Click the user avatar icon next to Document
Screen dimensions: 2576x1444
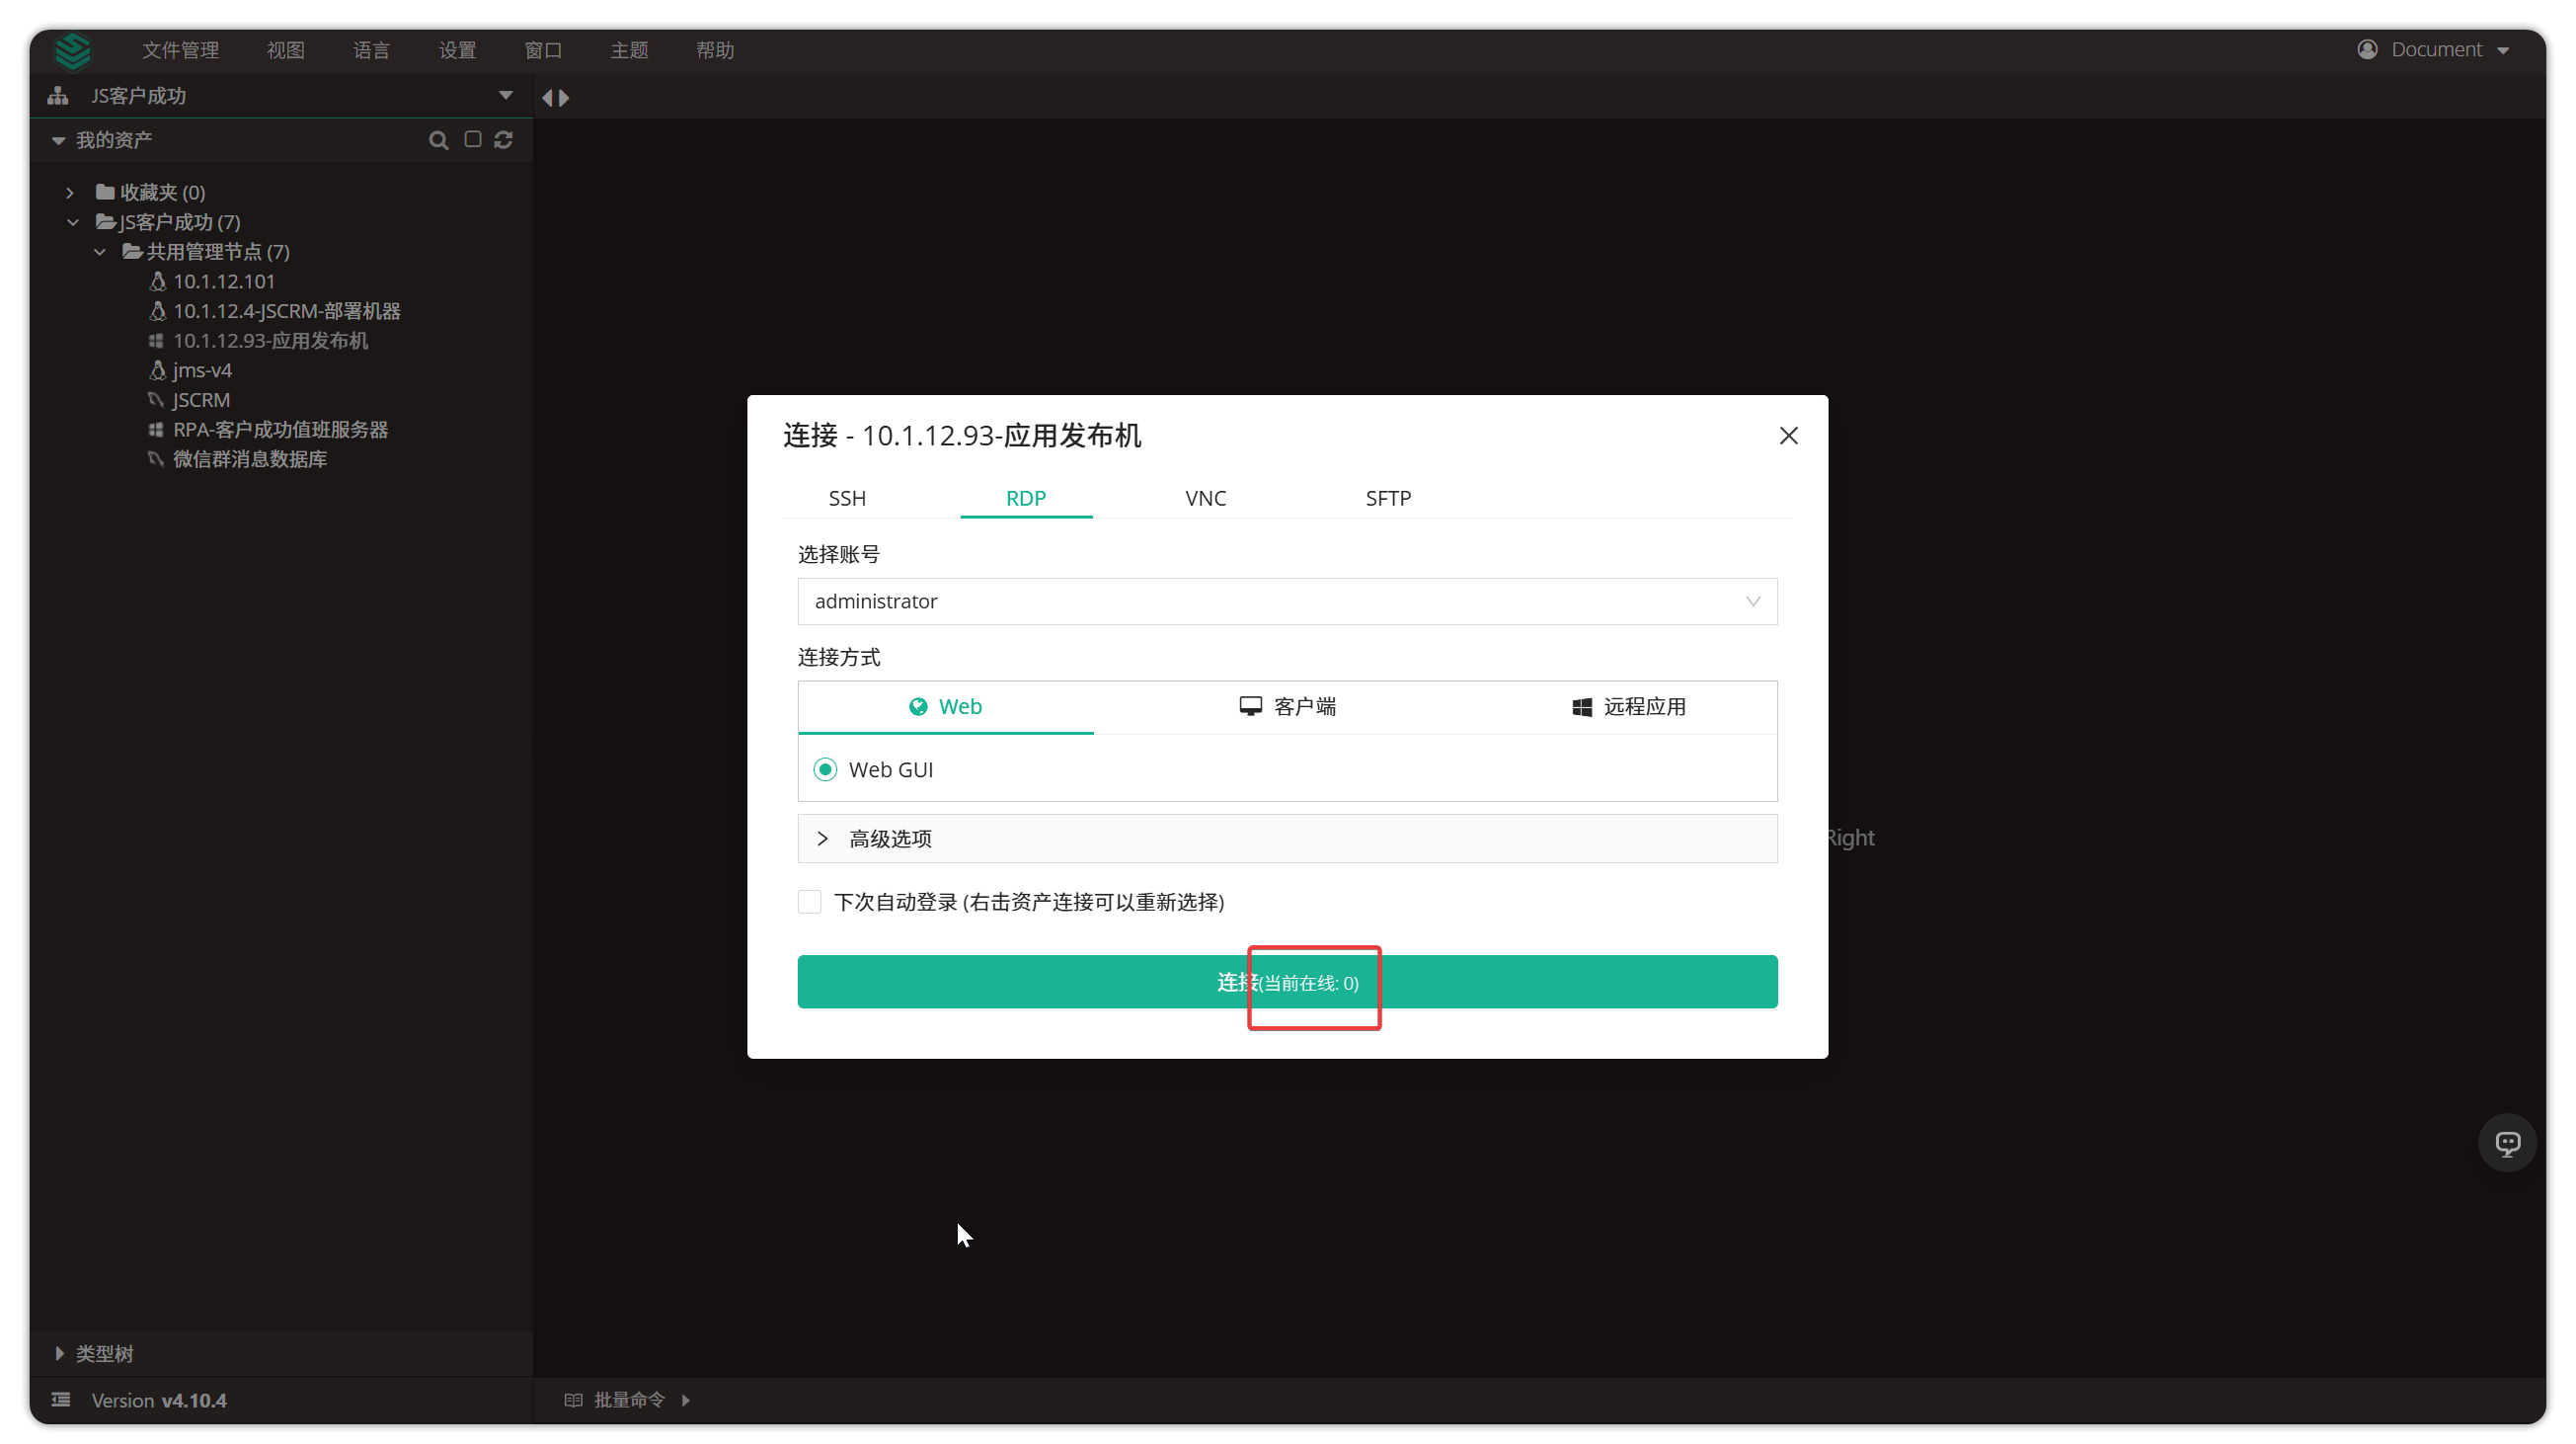2367,49
